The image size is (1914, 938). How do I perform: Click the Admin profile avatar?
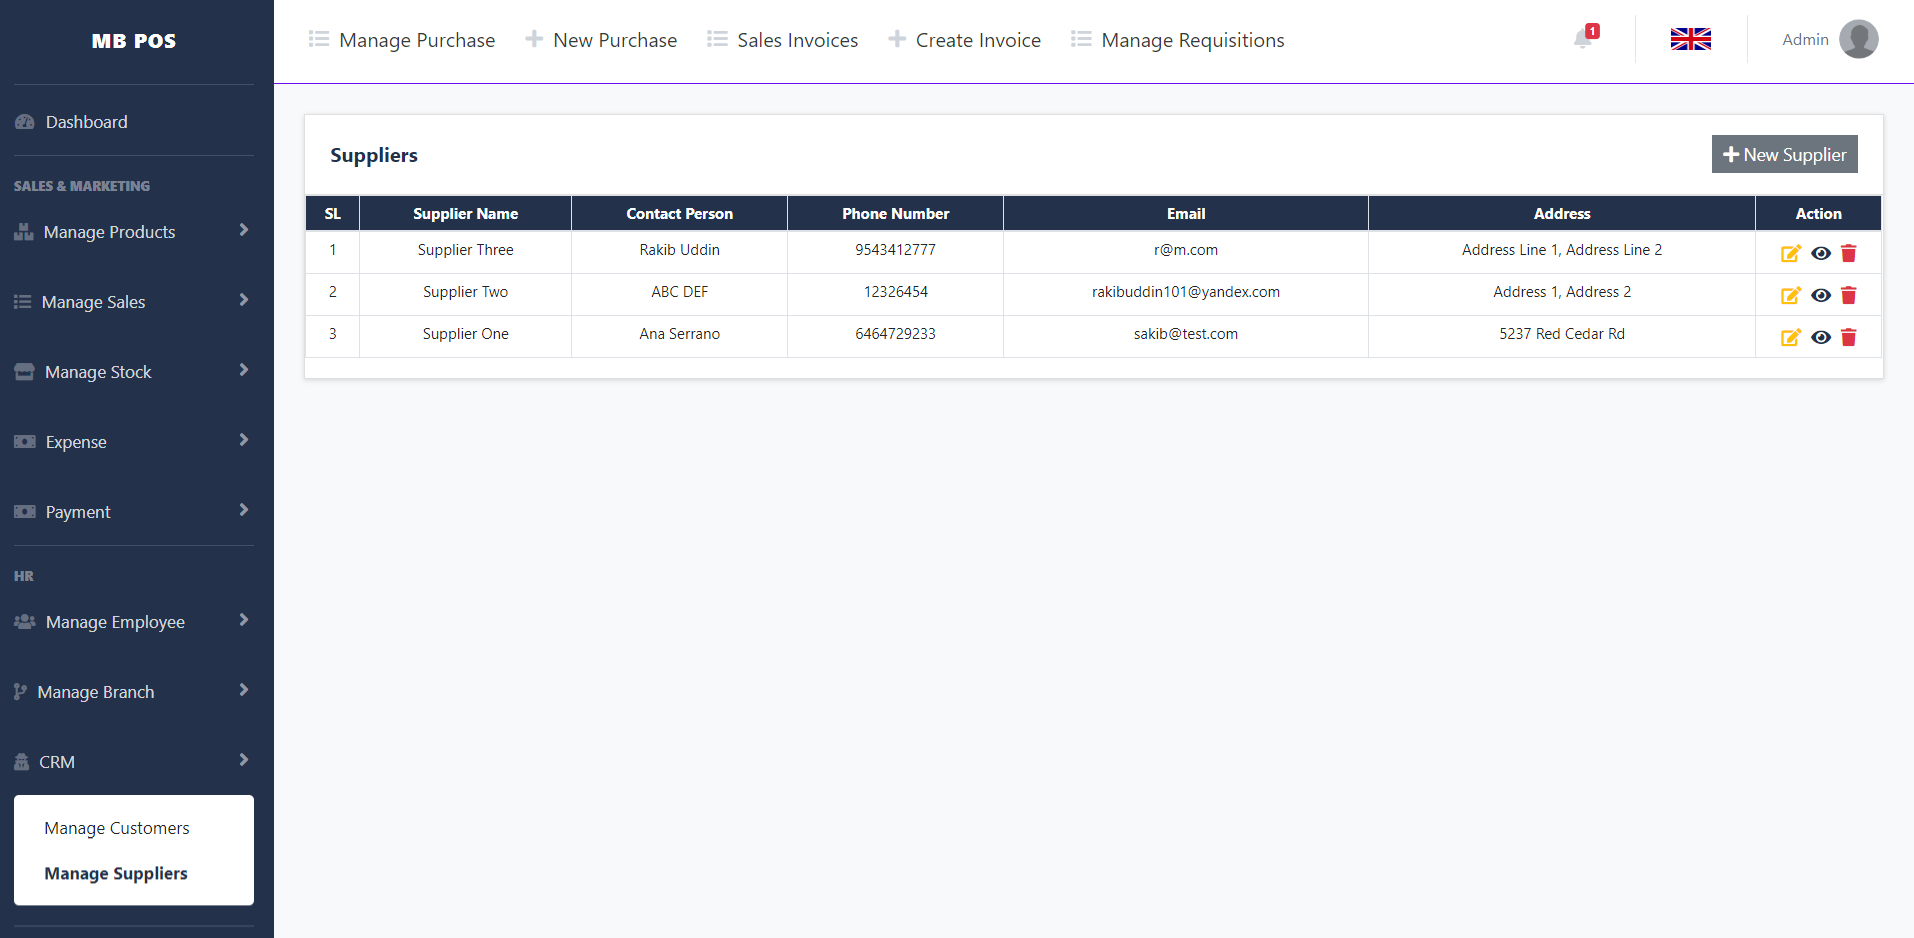tap(1858, 39)
